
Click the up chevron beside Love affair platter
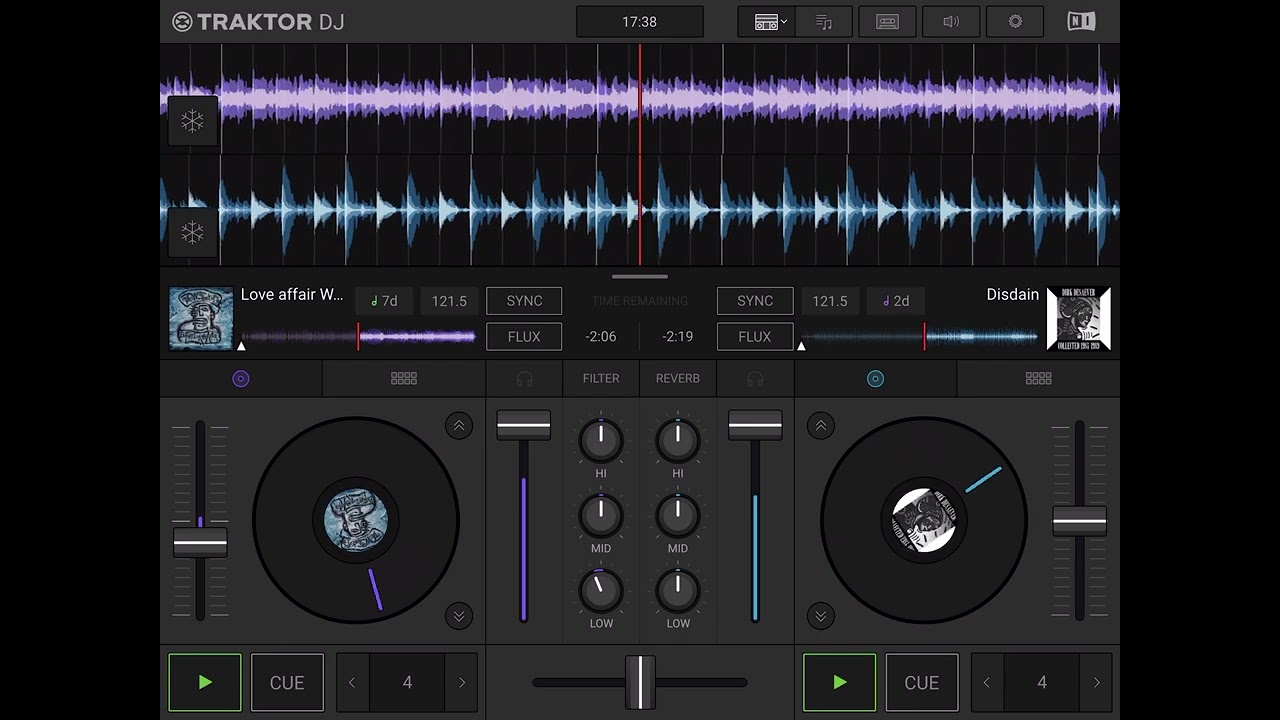459,426
